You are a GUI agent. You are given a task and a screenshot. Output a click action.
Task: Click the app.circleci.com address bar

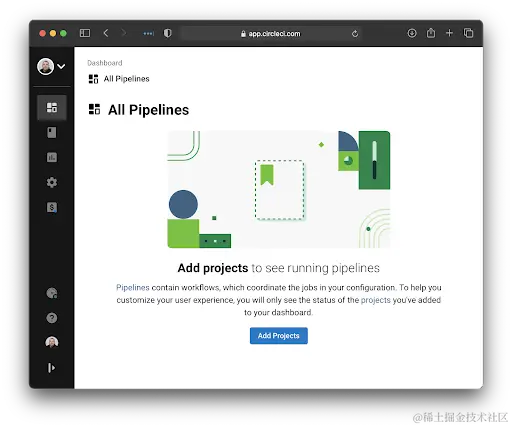(270, 34)
